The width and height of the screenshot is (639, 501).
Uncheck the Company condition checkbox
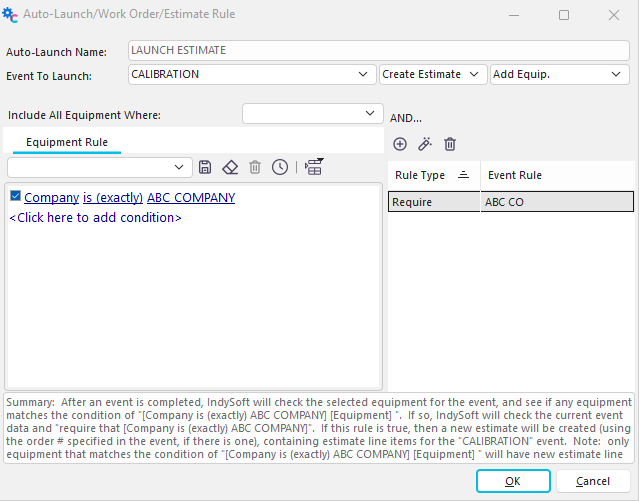[x=15, y=197]
